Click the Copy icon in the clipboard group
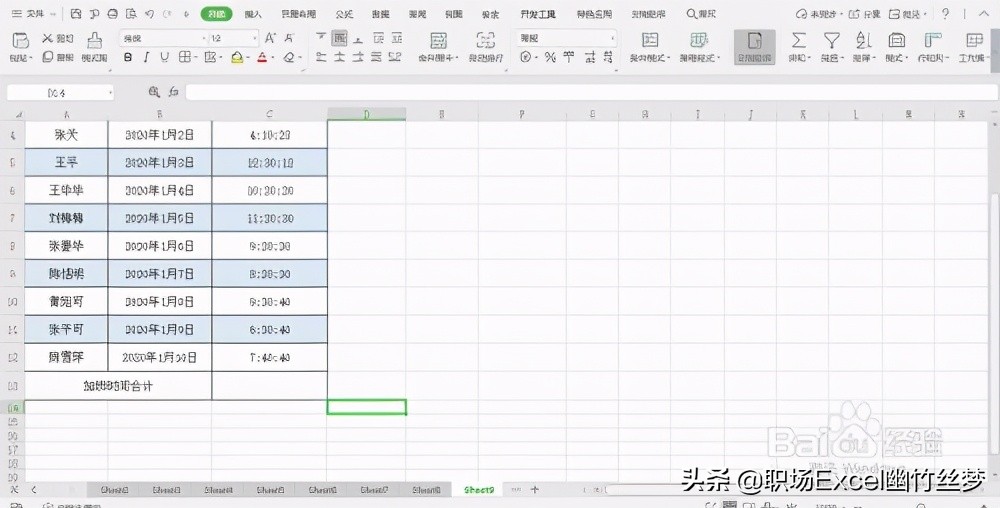 coord(48,57)
